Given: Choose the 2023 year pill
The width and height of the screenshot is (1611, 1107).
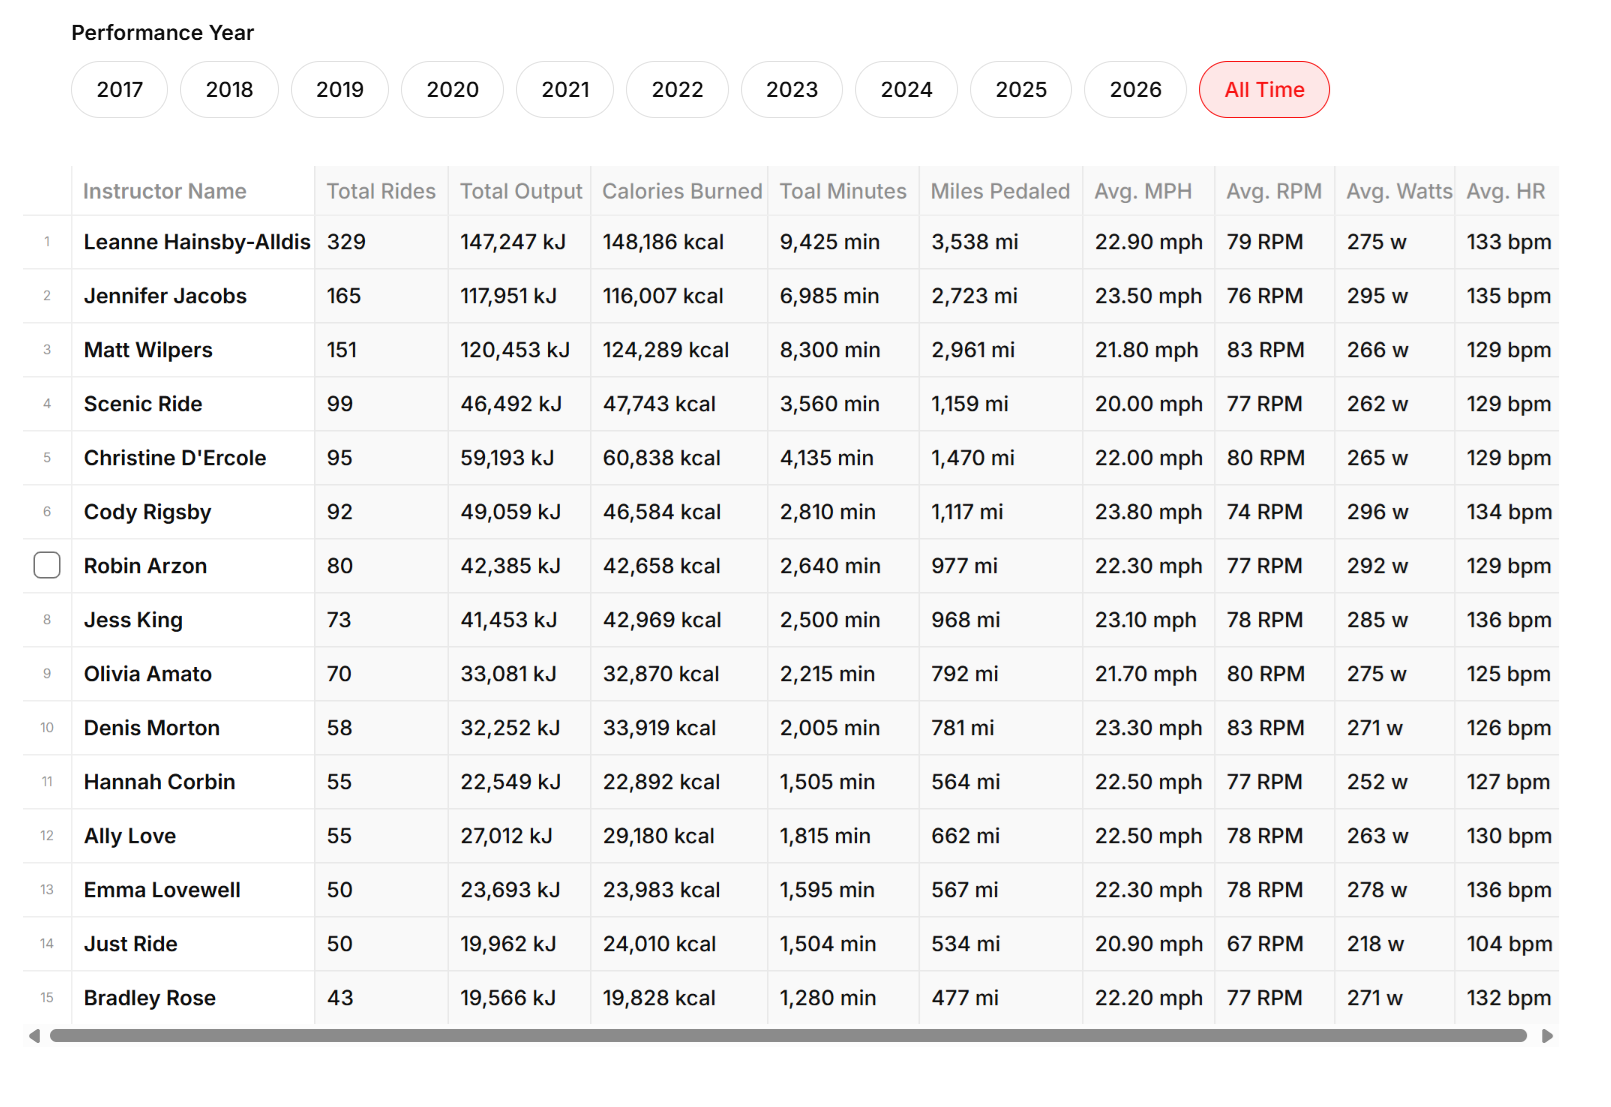Looking at the screenshot, I should (x=791, y=90).
